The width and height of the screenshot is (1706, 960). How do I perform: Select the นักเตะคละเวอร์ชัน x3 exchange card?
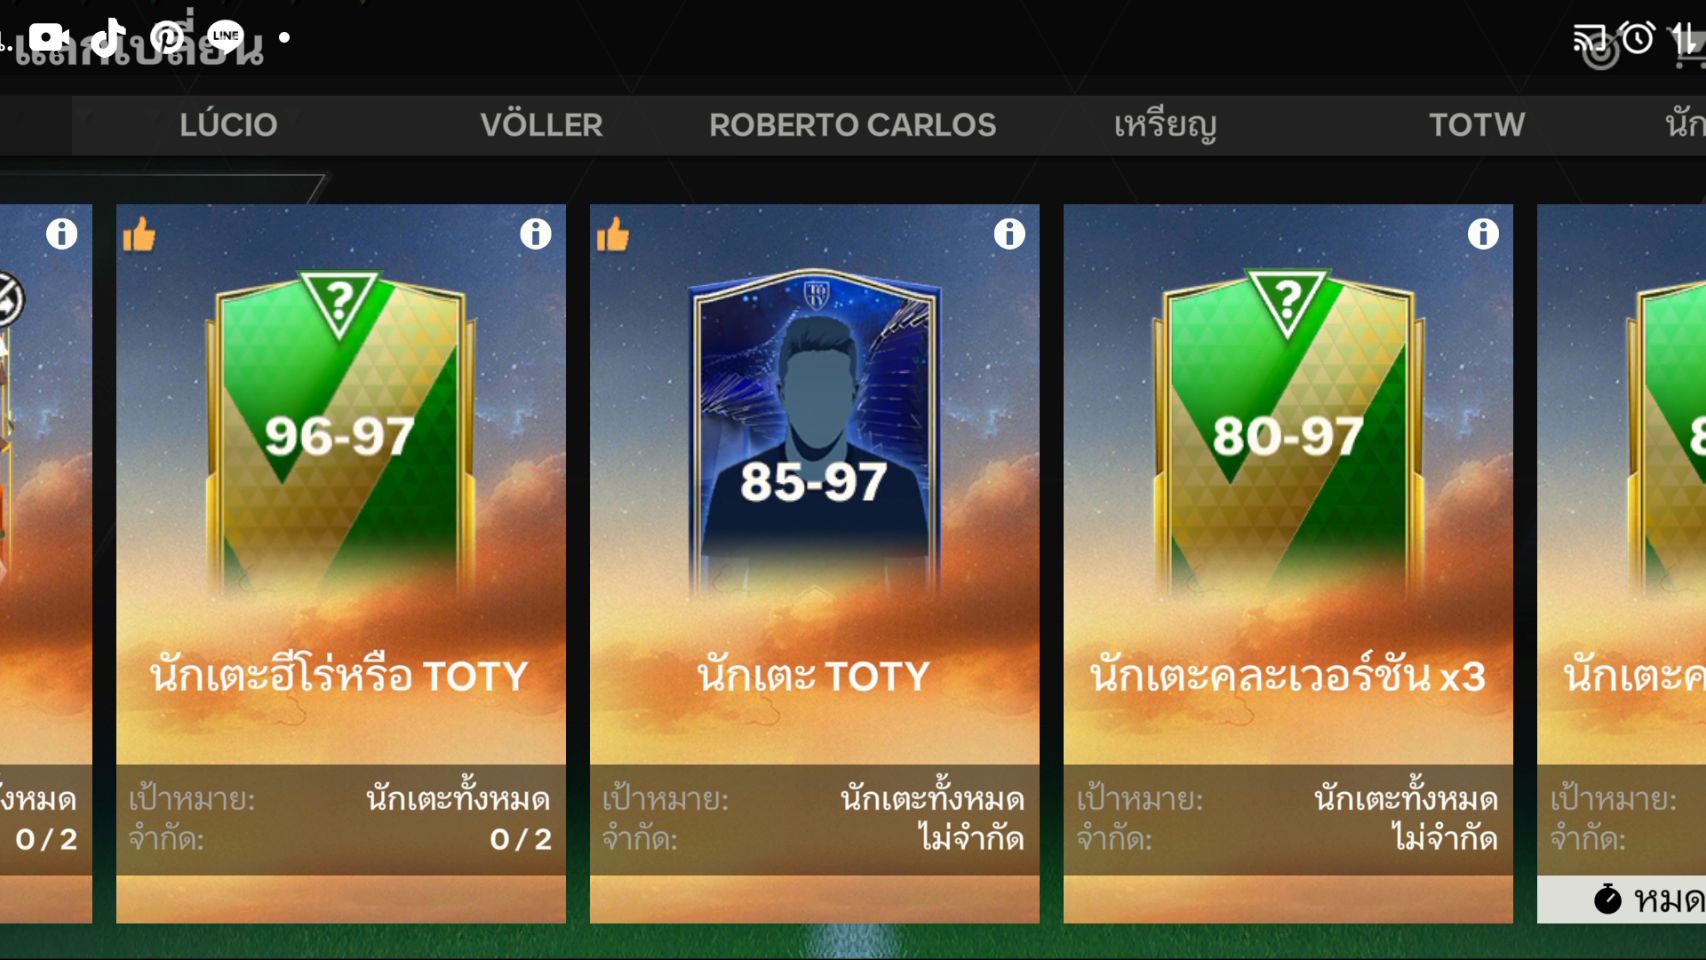pos(1288,563)
